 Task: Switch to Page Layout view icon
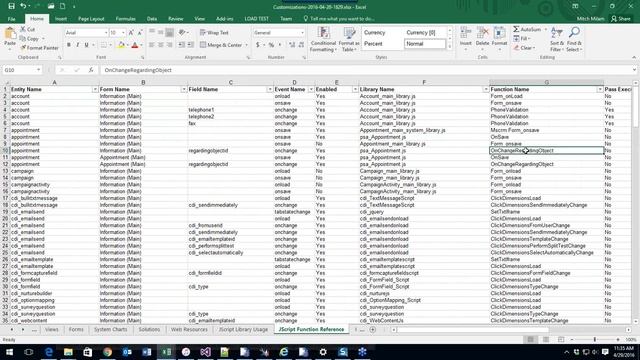pos(546,340)
